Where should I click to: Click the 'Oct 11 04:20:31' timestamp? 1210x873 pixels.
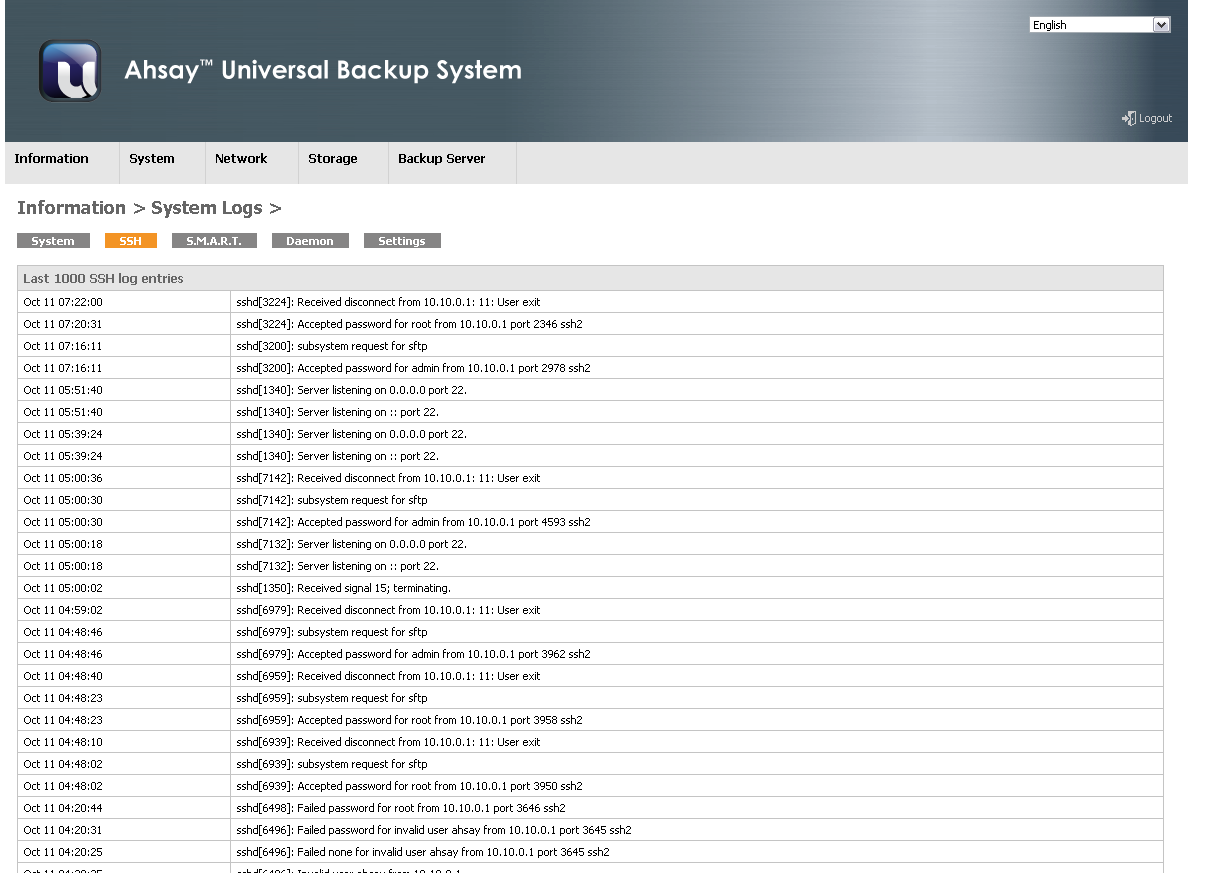coord(63,830)
